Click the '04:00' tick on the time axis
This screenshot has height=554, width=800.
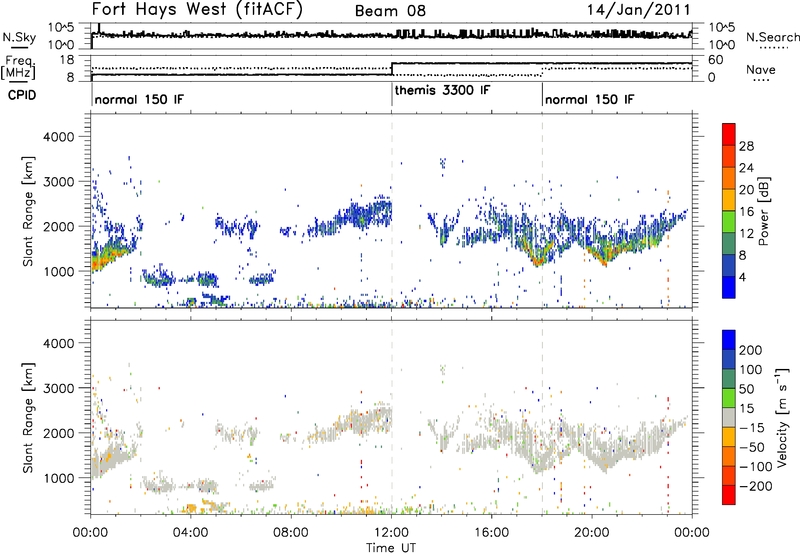tap(191, 532)
